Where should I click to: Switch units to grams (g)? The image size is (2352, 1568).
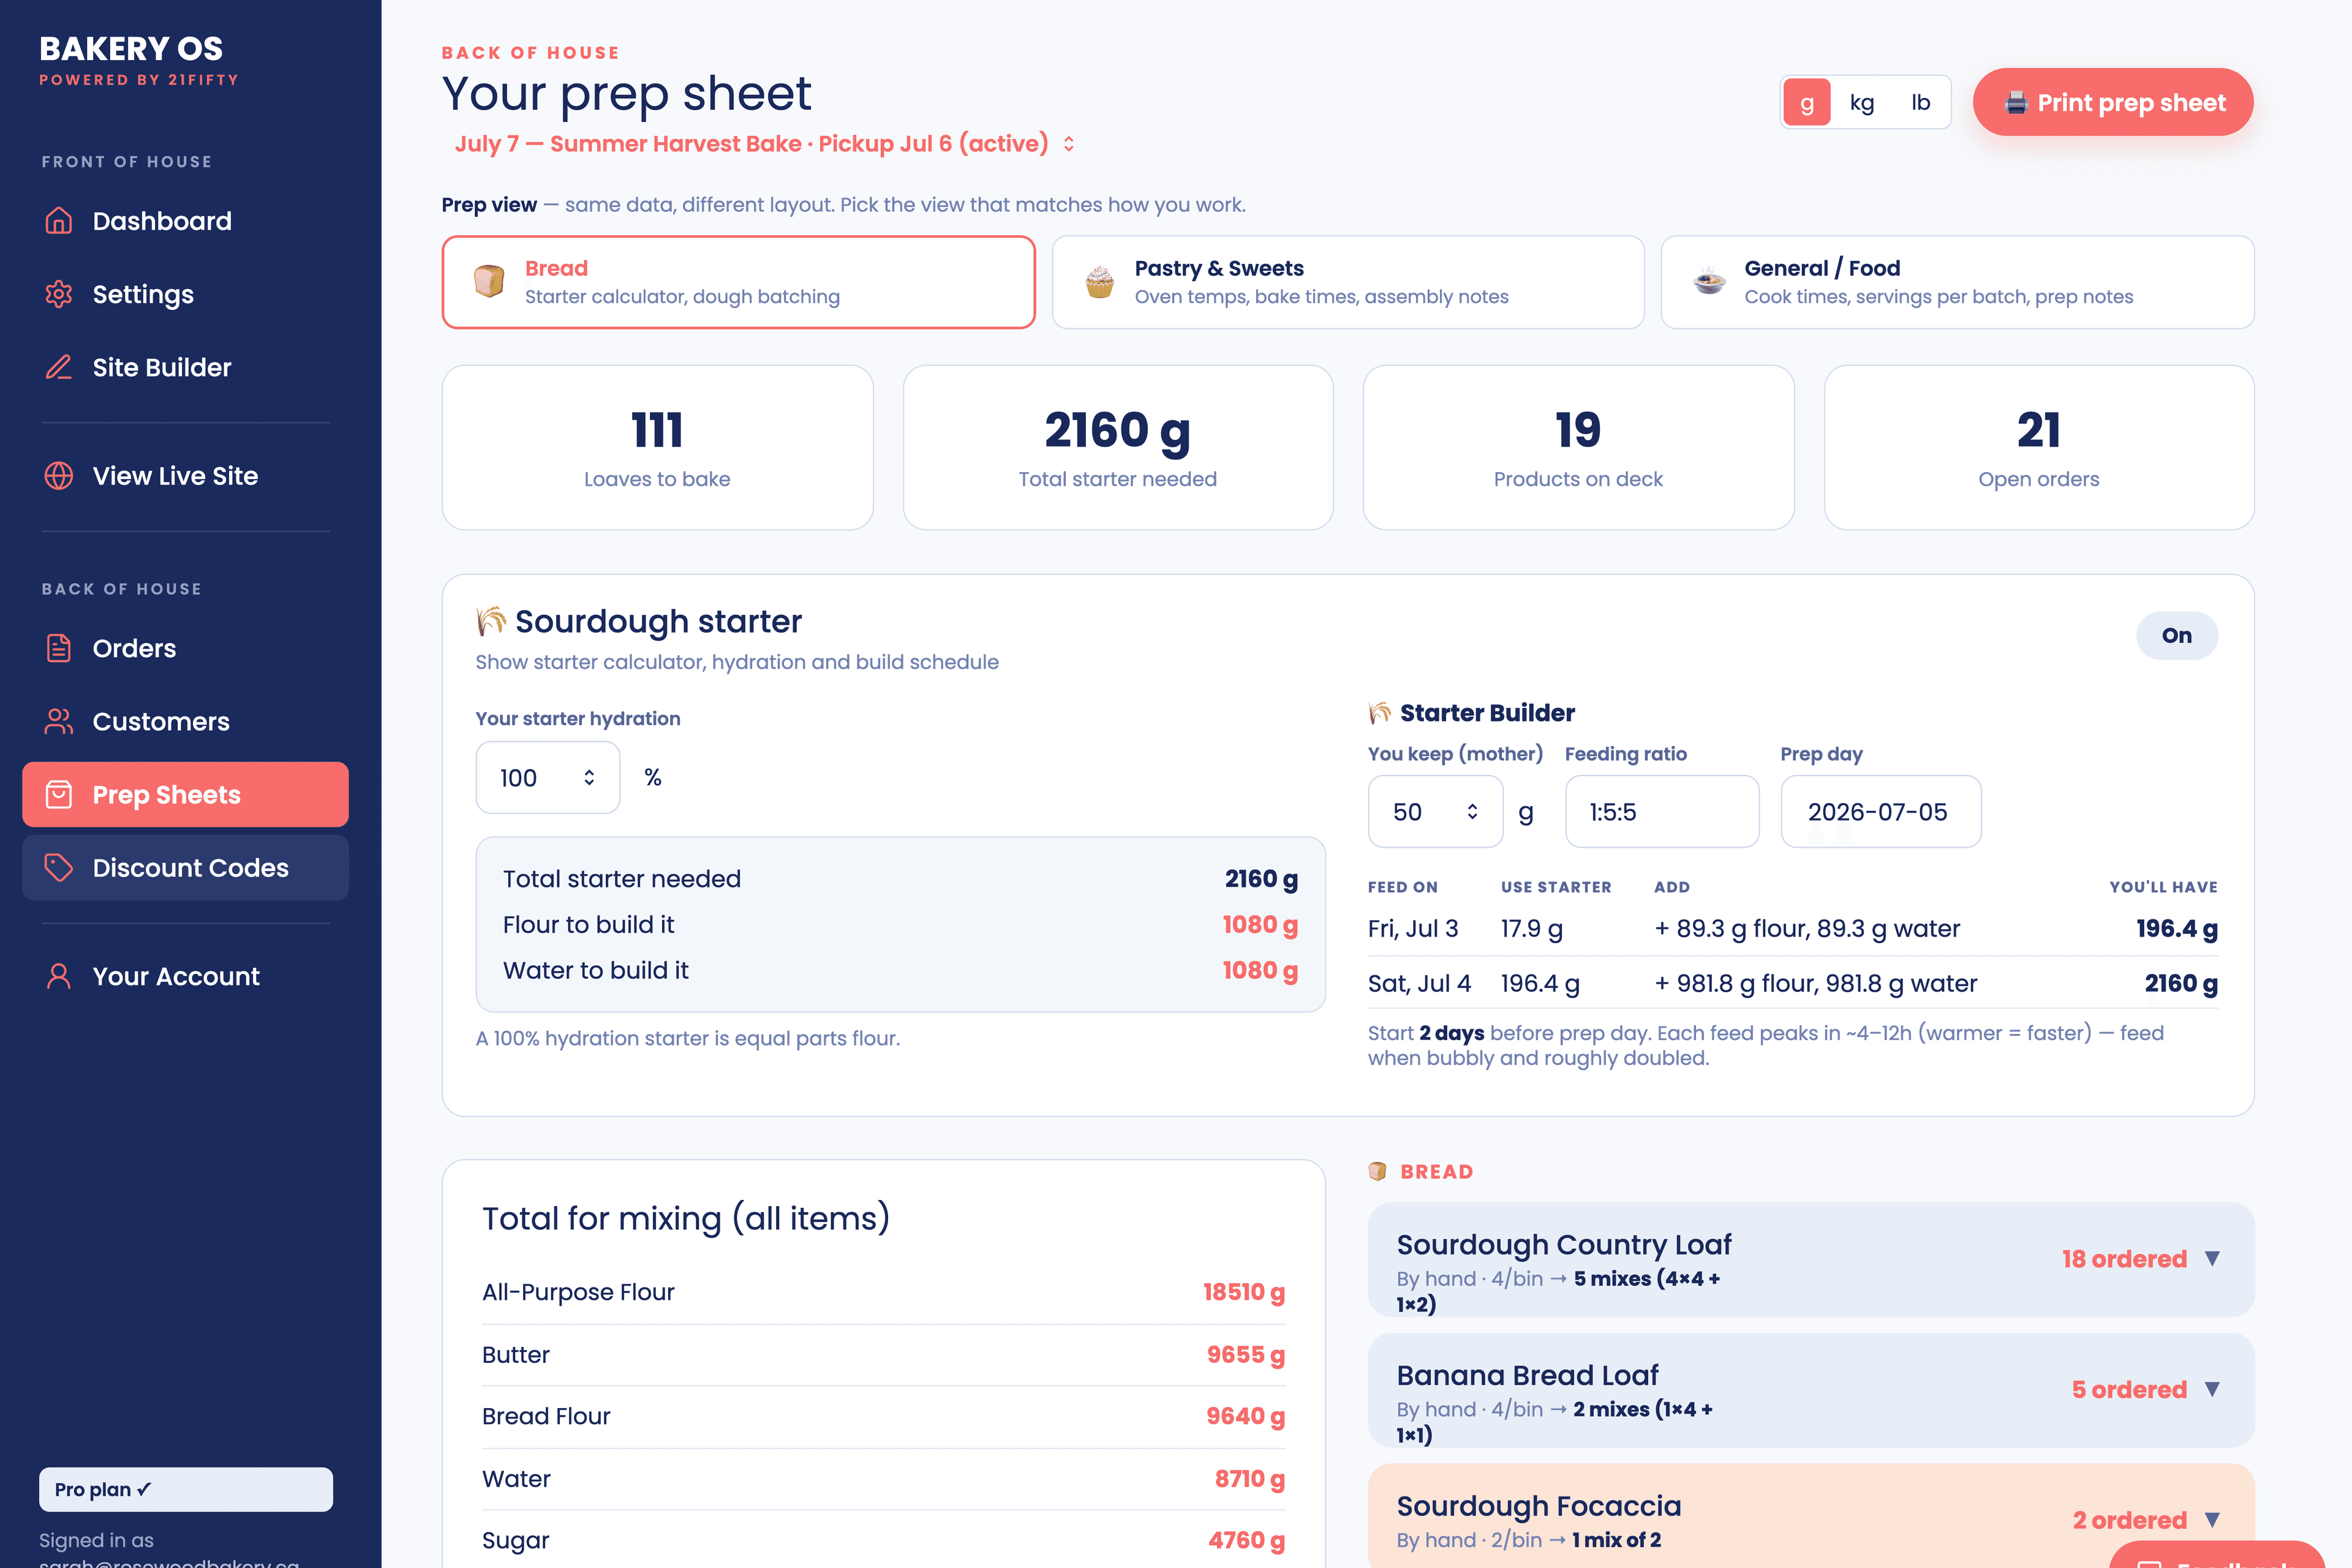pos(1807,102)
